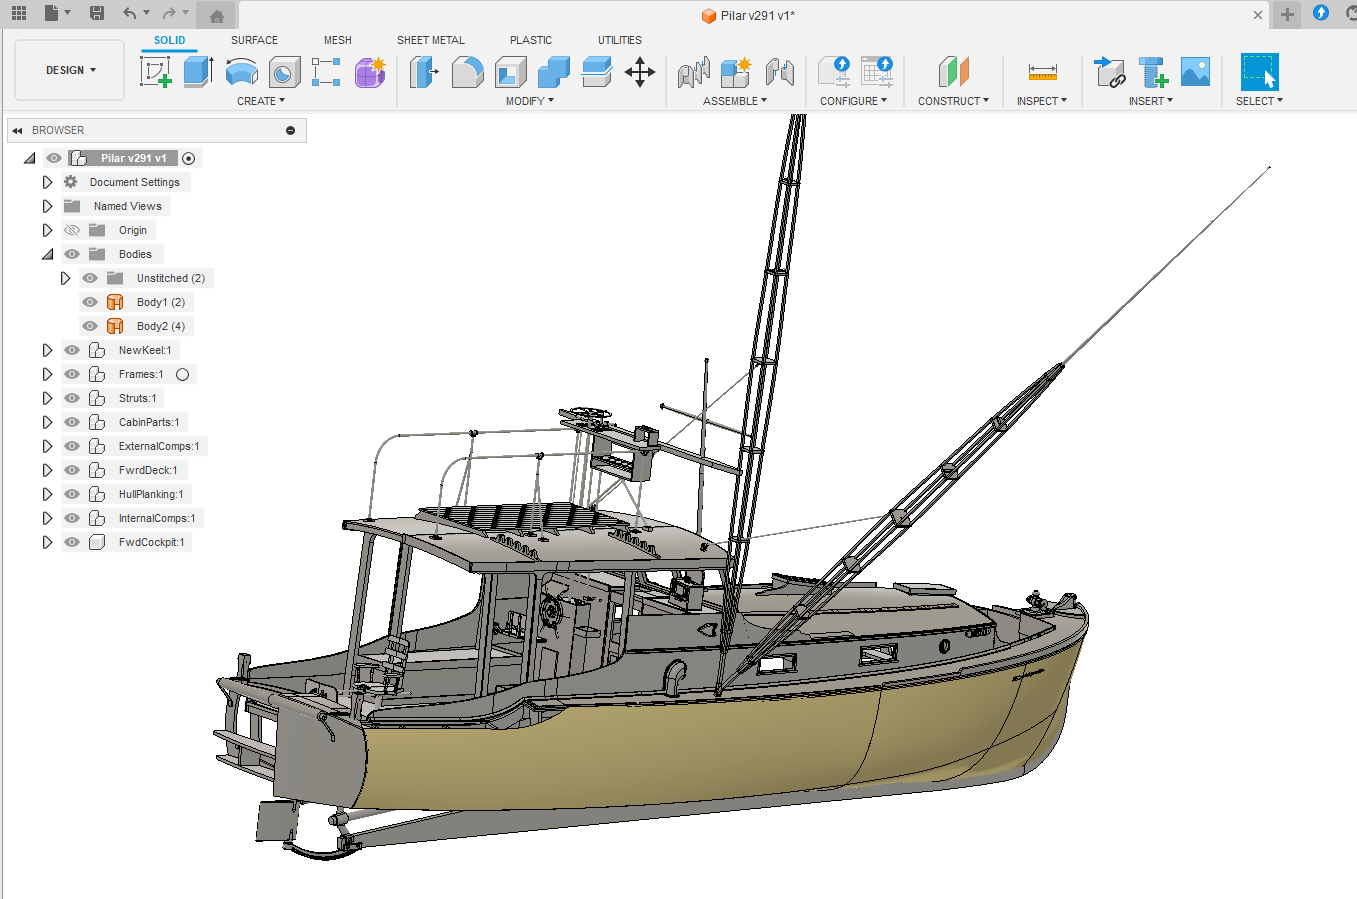Collapse the Bodies folder

(x=47, y=254)
